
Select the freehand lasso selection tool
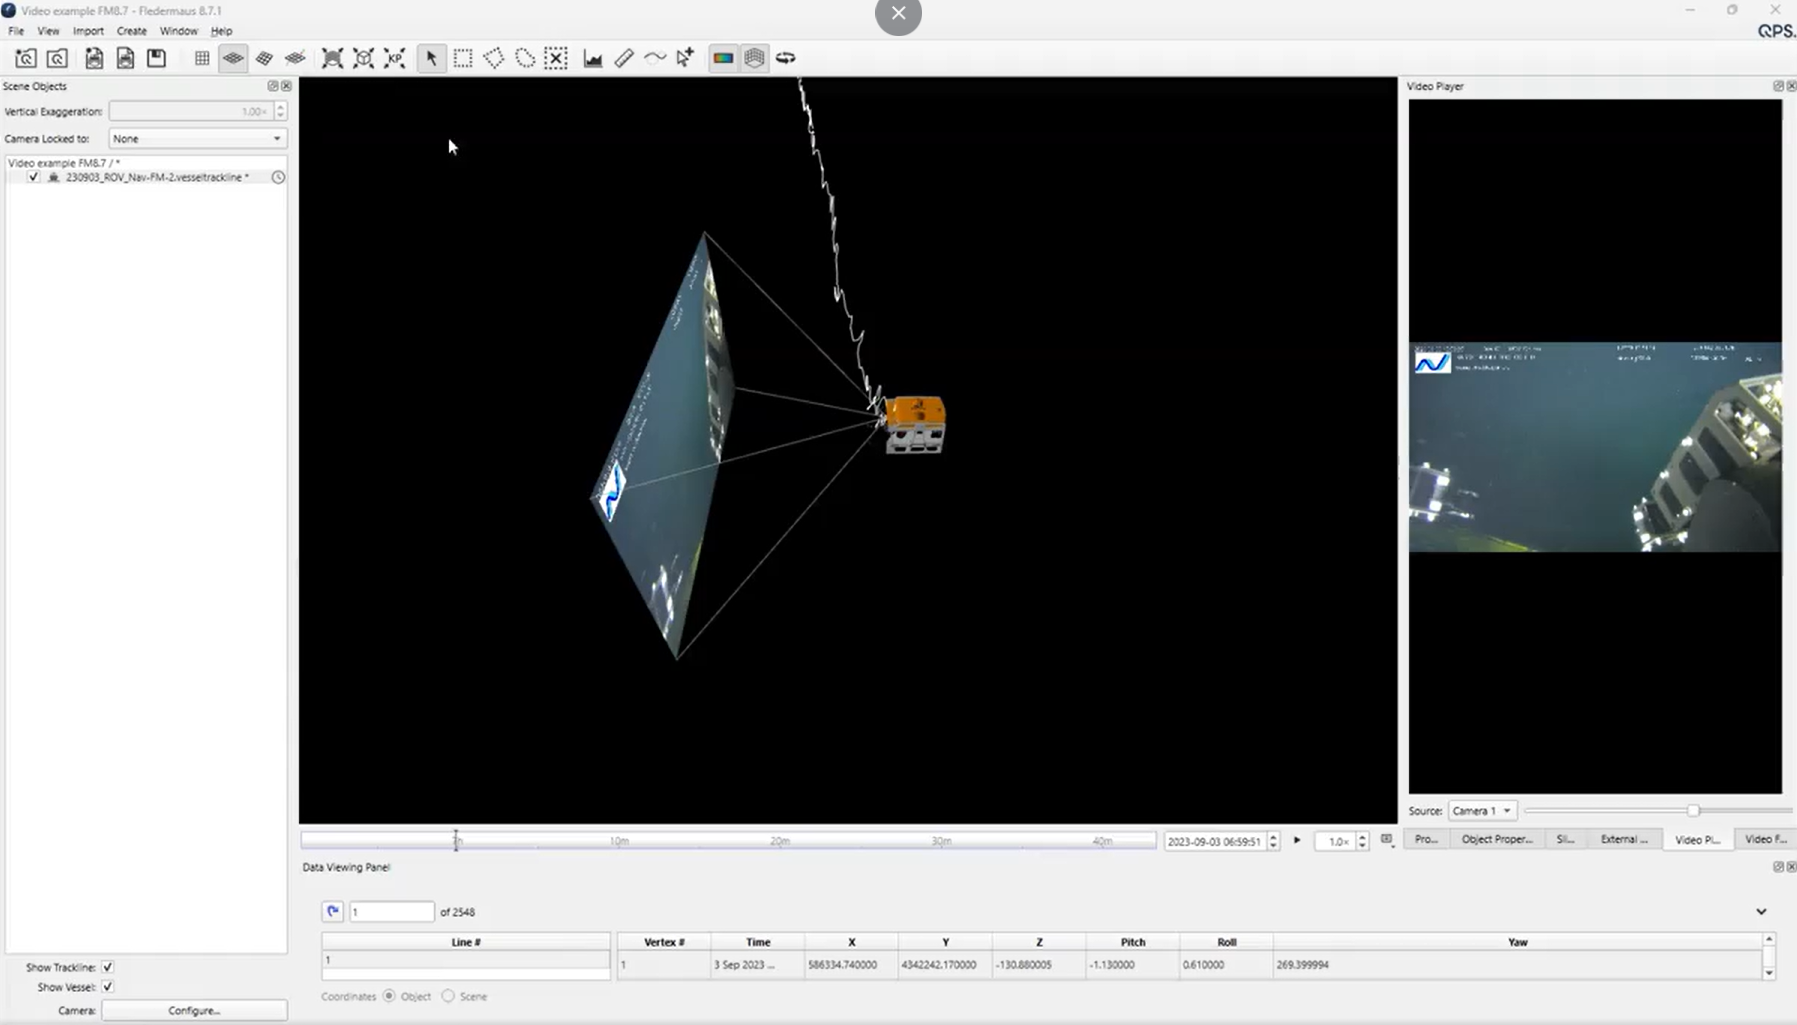tap(525, 58)
